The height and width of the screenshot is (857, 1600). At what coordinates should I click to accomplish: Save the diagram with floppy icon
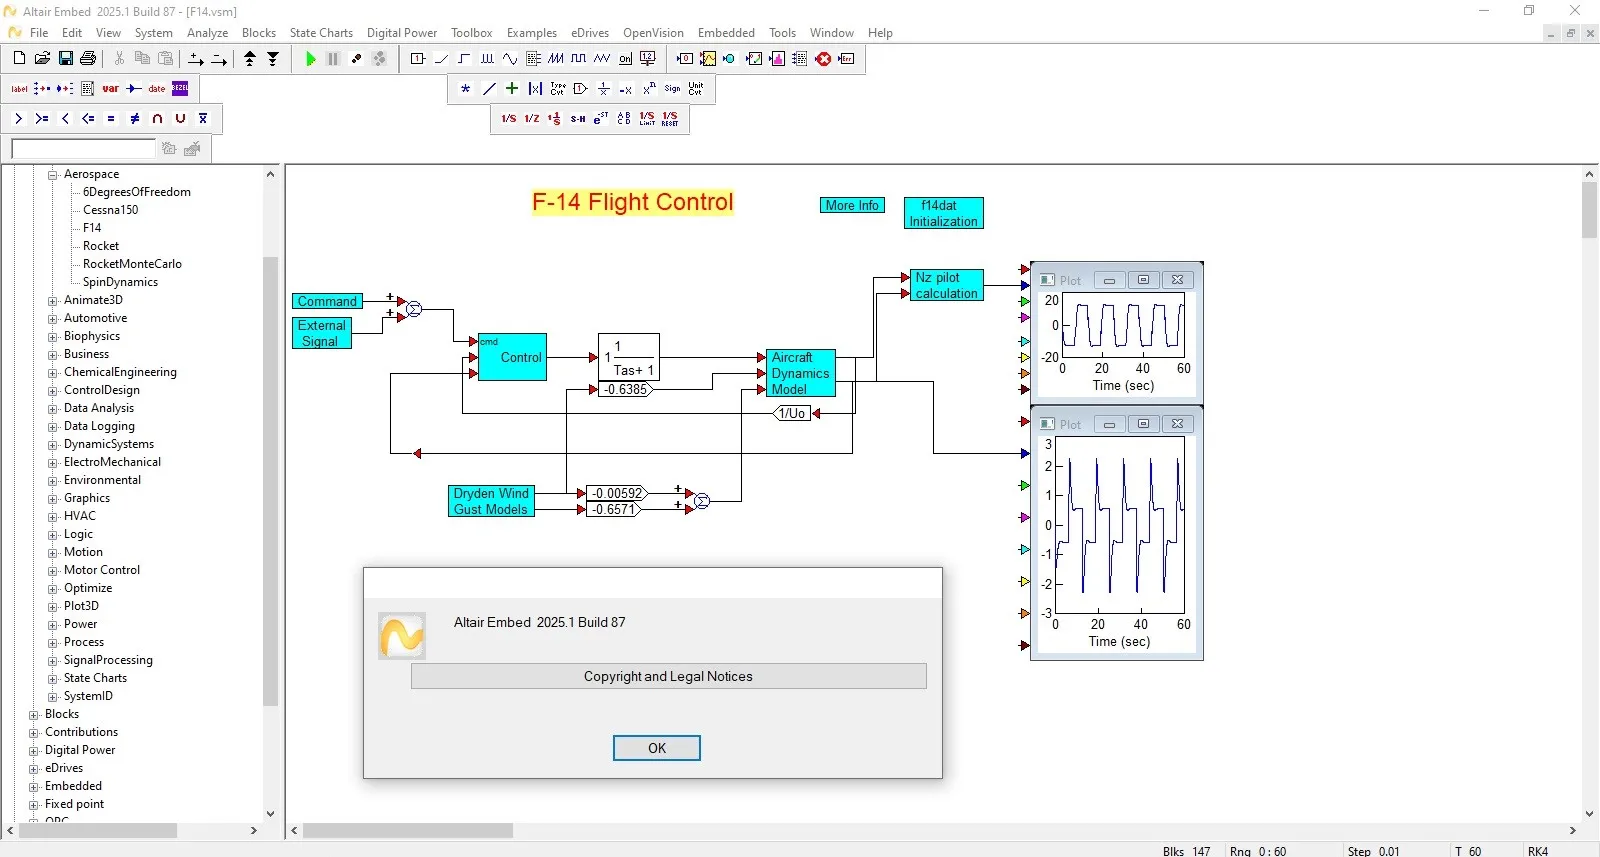[65, 59]
